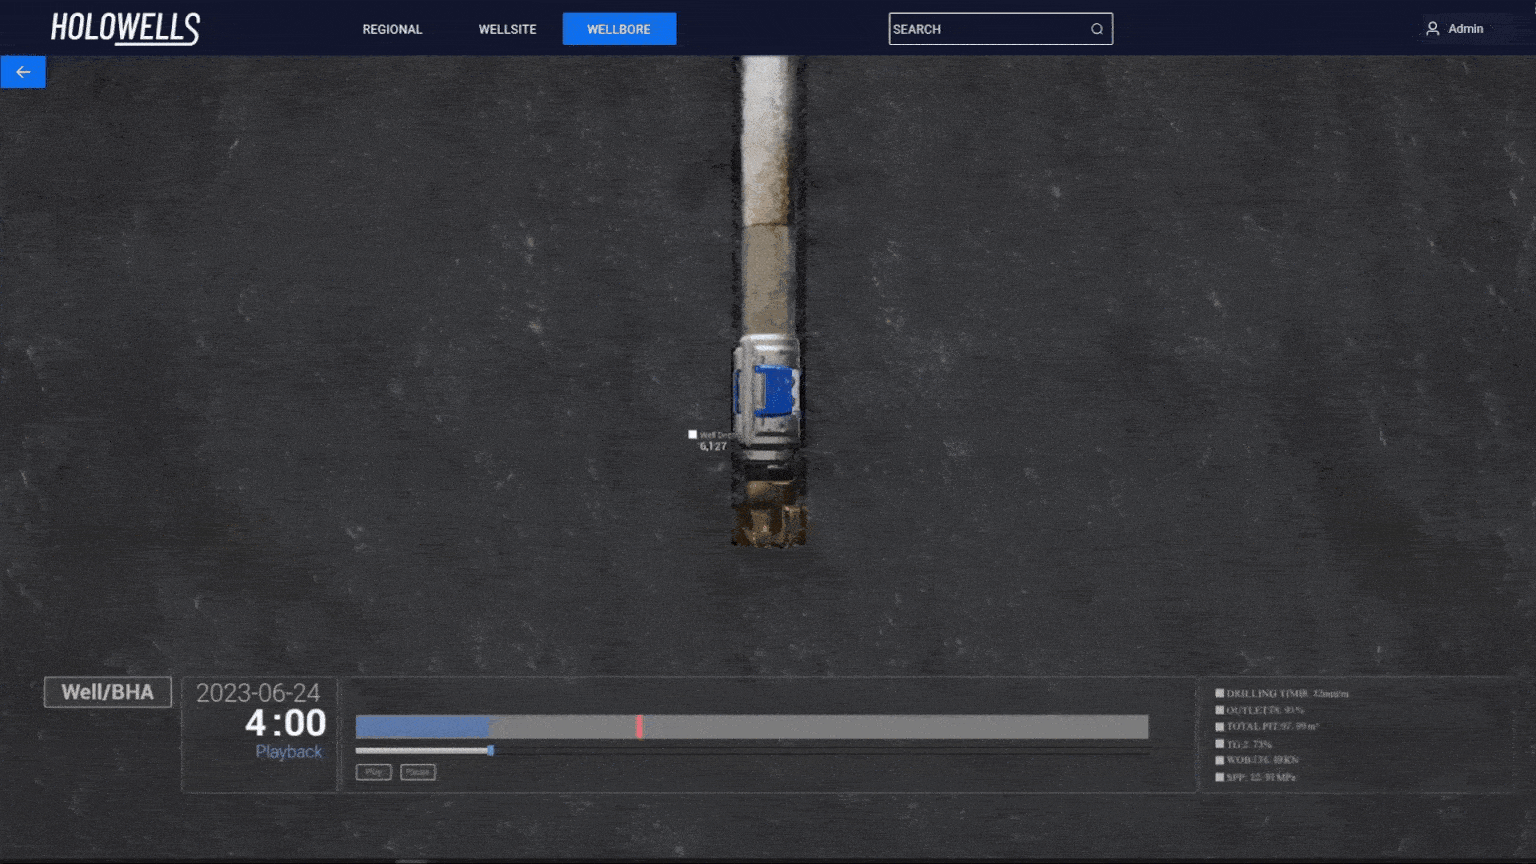The height and width of the screenshot is (864, 1536).
Task: Click the search magnifier icon
Action: tap(1097, 29)
